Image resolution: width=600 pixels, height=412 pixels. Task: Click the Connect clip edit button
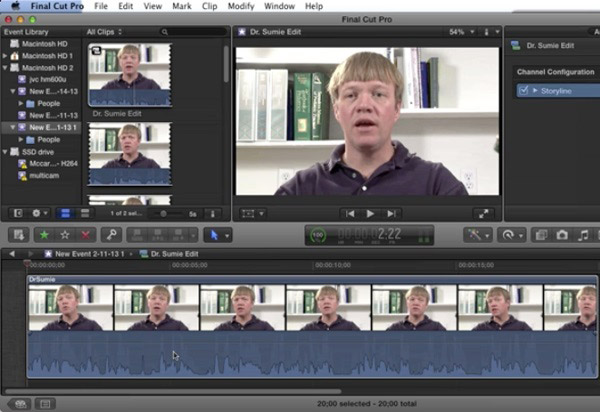pos(137,235)
